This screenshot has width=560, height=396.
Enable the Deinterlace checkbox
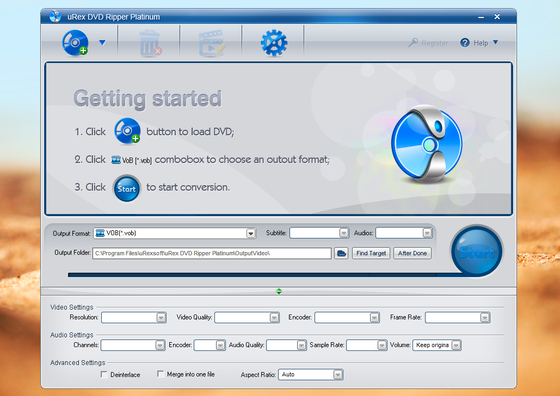coord(104,374)
